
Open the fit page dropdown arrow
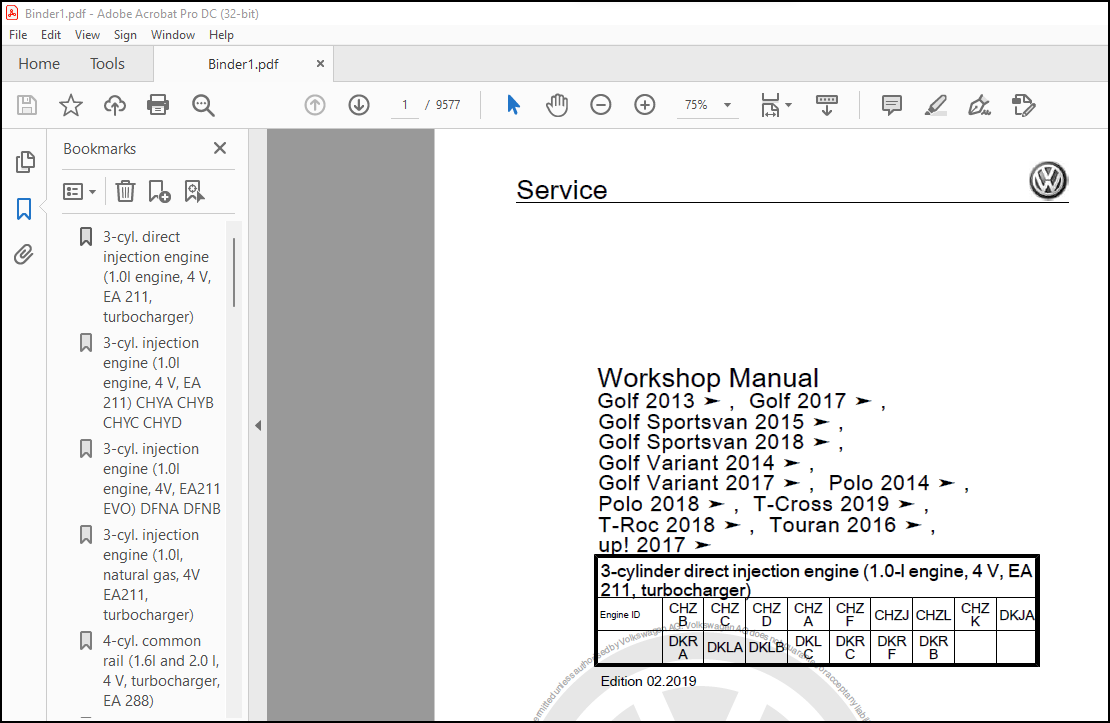789,105
